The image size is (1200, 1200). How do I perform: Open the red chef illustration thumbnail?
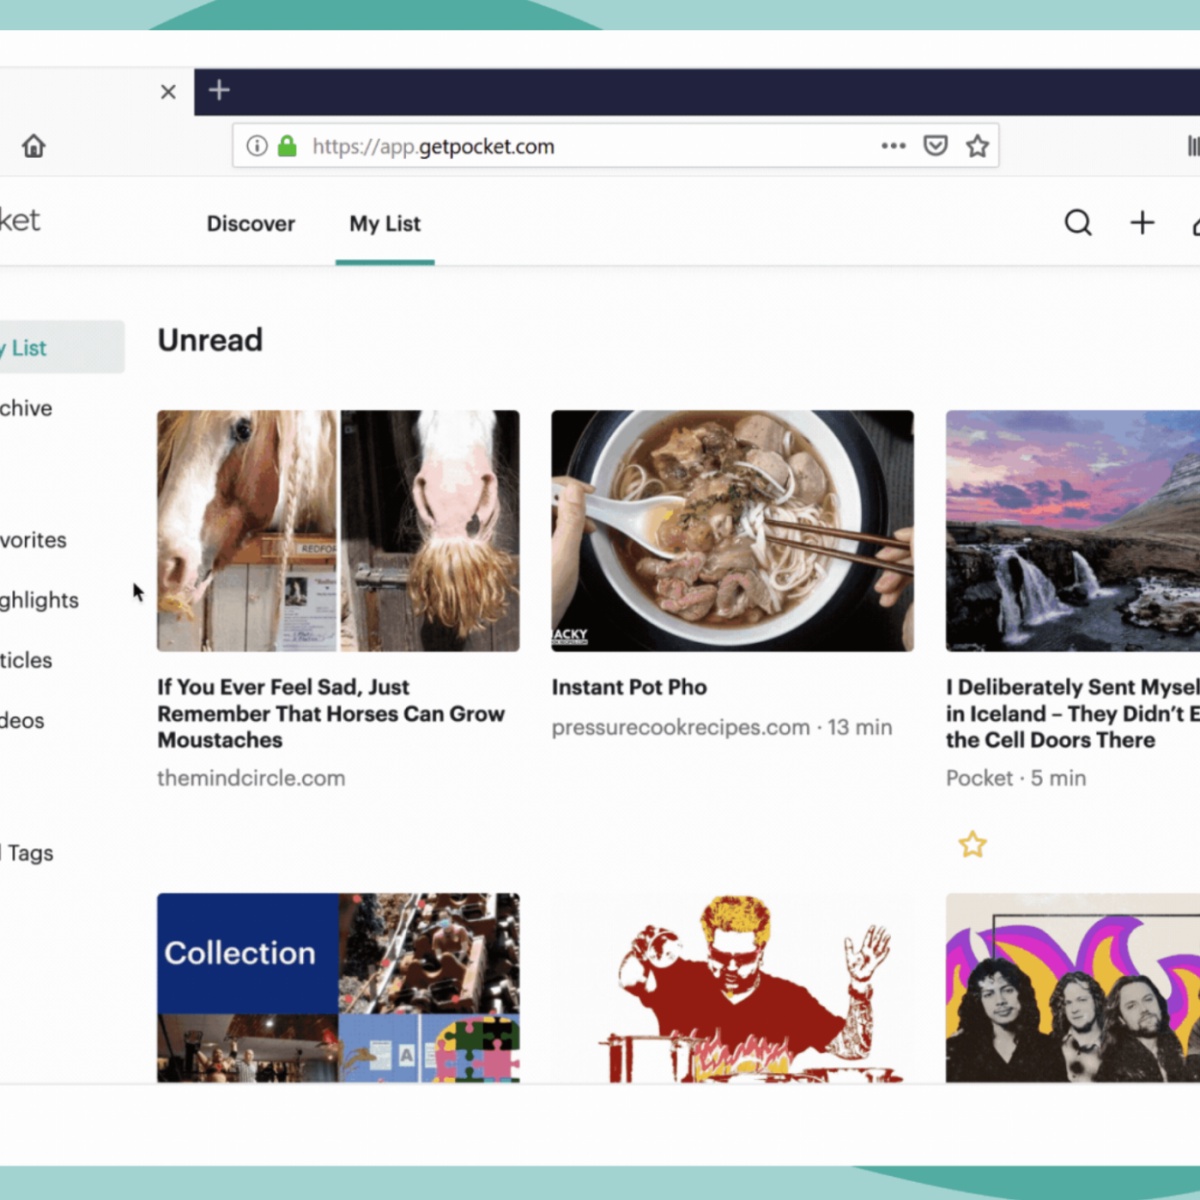tap(732, 988)
